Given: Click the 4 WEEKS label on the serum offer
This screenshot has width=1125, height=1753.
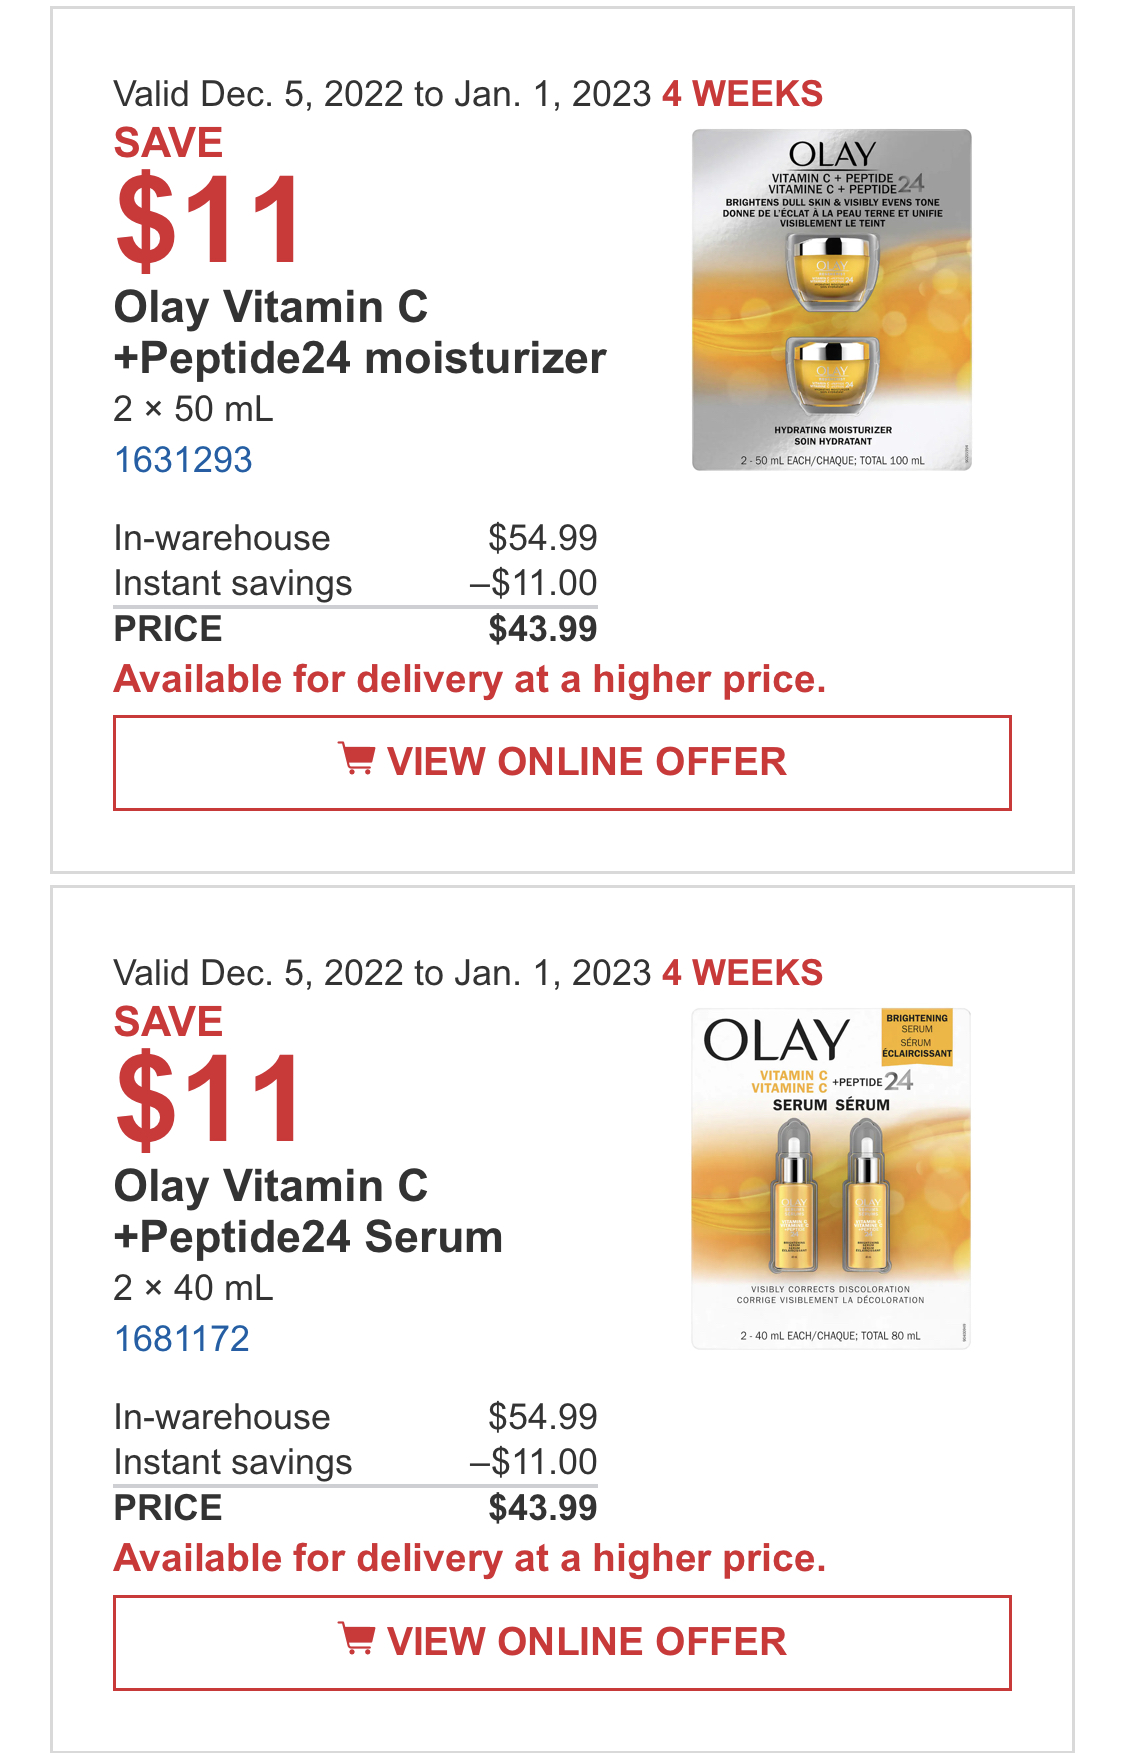Looking at the screenshot, I should [x=743, y=973].
